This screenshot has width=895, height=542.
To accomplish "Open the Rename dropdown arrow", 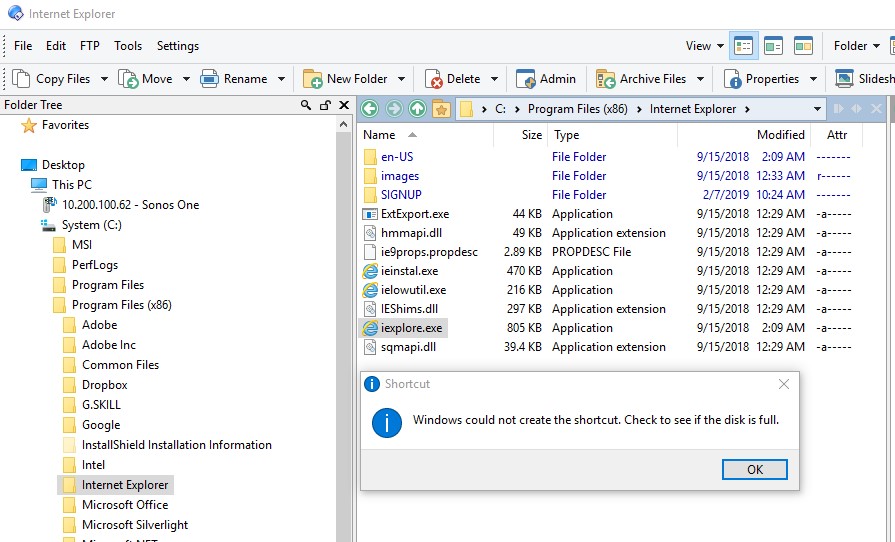I will [x=281, y=79].
